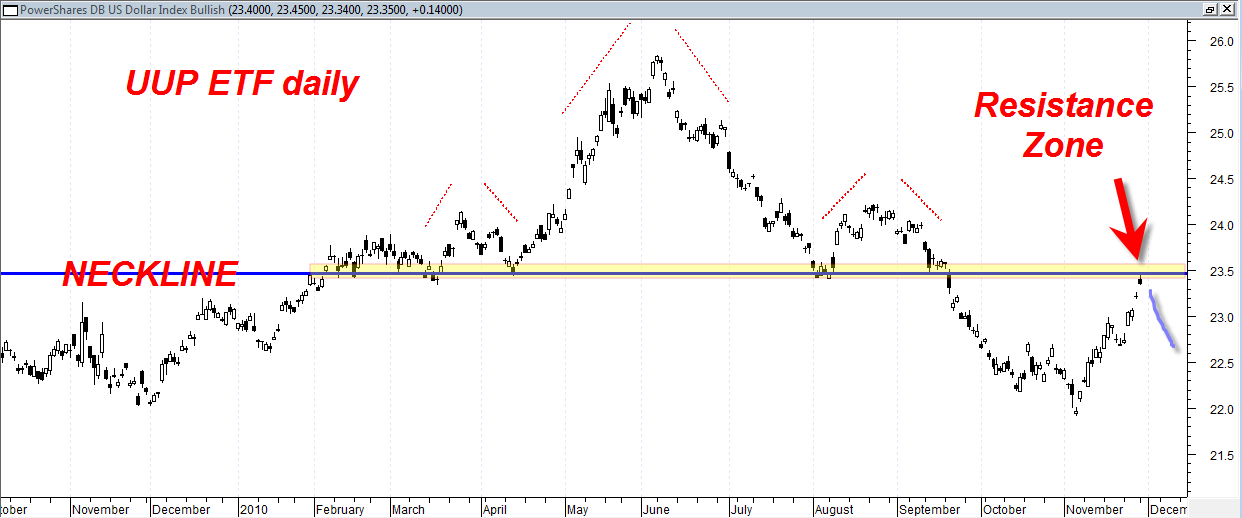1242x518 pixels.
Task: Click the July label on date axis
Action: [x=742, y=508]
